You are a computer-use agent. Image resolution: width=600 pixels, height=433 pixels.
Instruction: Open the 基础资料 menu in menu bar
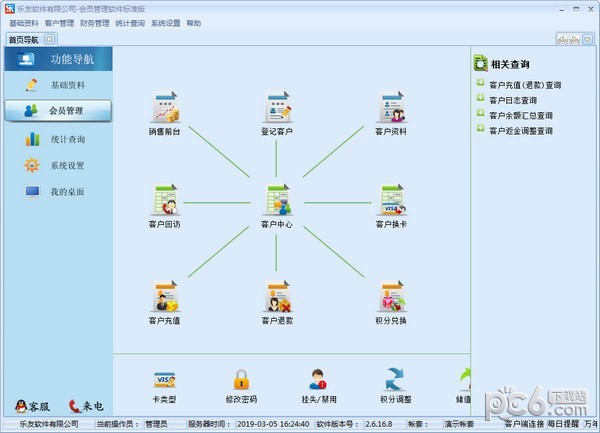click(x=24, y=22)
